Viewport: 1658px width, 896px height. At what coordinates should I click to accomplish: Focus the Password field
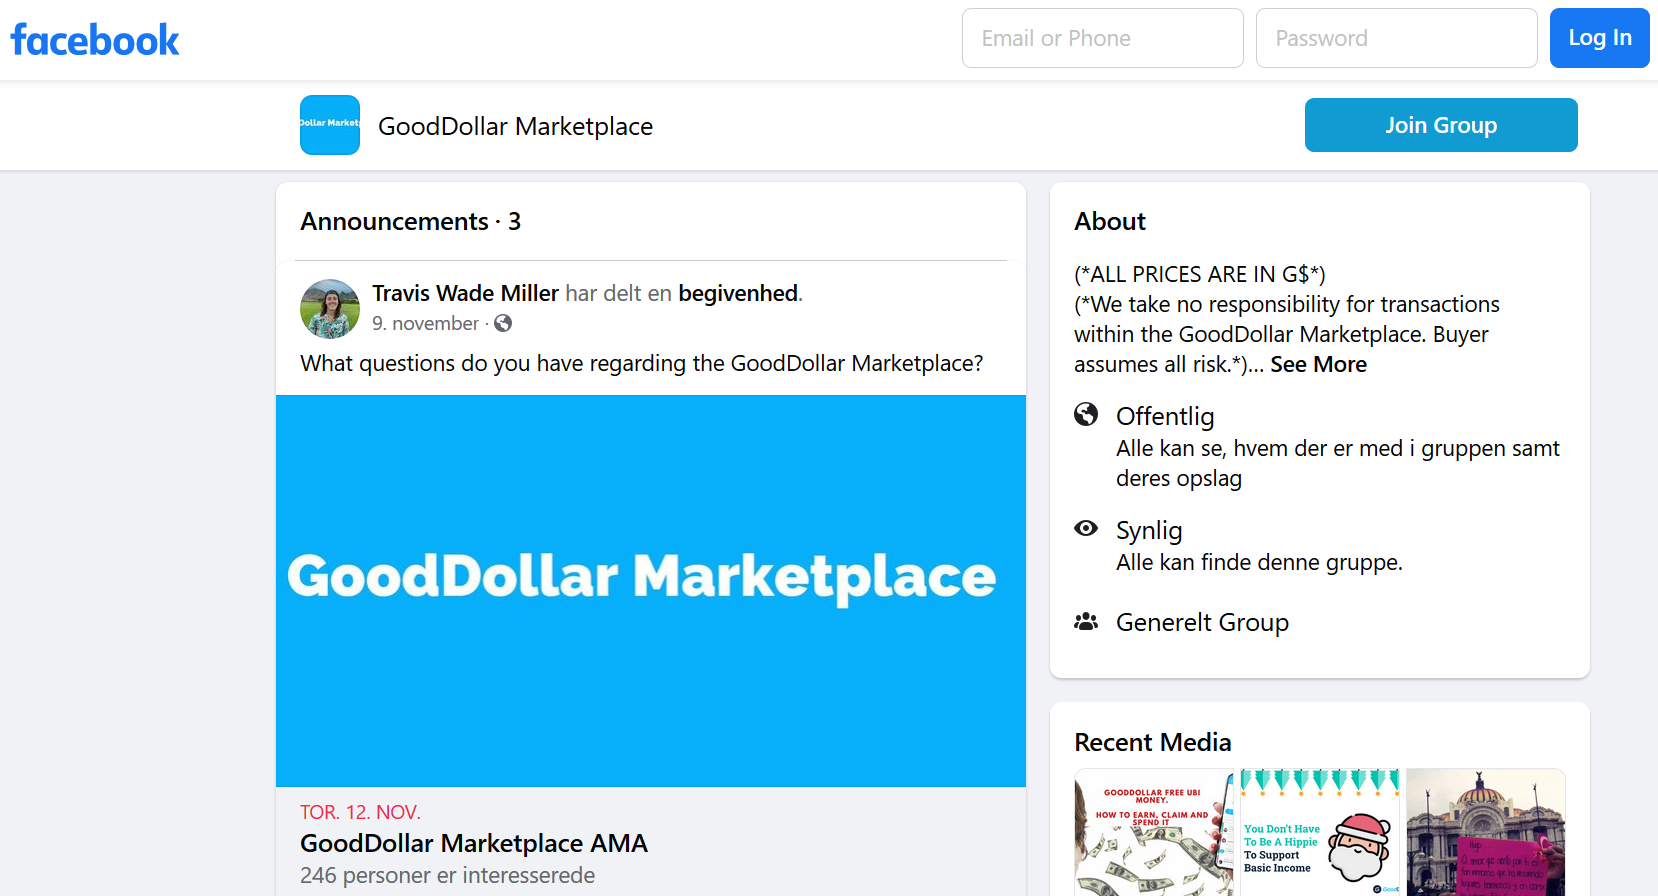point(1397,38)
